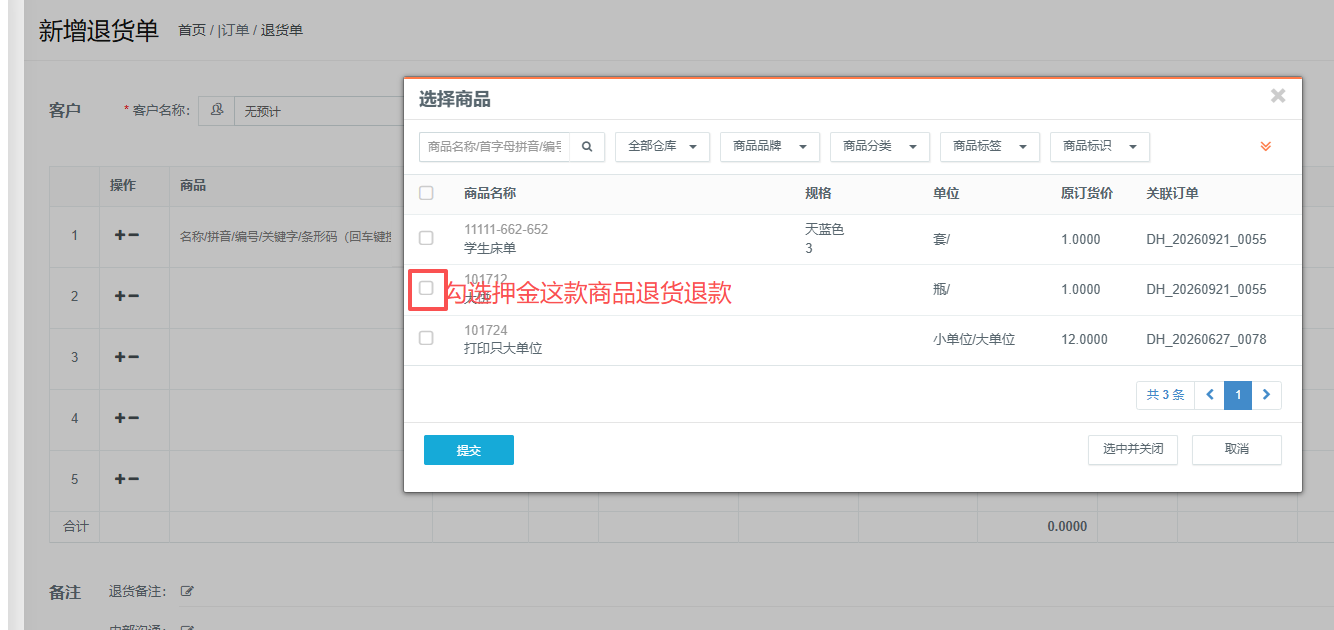The width and height of the screenshot is (1334, 630).
Task: Click the plus icon in row 5
Action: point(120,479)
